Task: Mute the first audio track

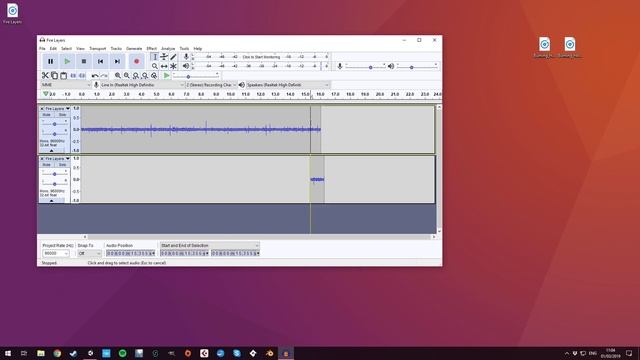Action: [47, 115]
